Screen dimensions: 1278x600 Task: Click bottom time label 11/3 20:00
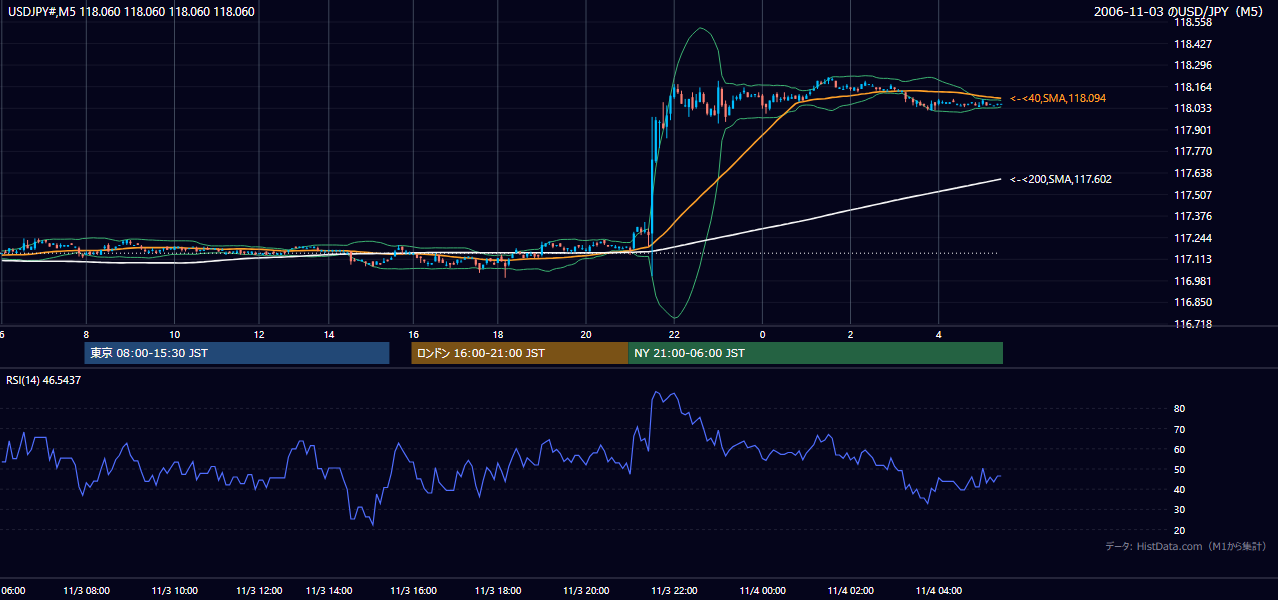(x=587, y=591)
